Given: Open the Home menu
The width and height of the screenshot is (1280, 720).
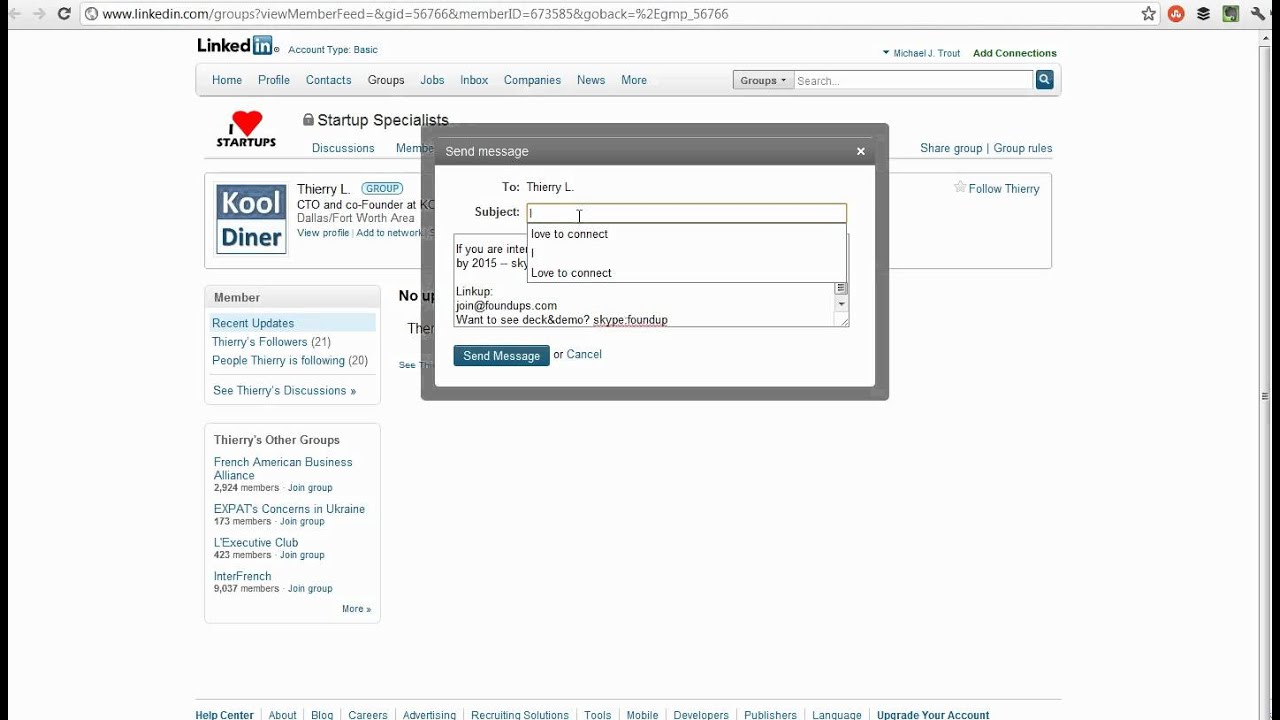Looking at the screenshot, I should coord(227,80).
